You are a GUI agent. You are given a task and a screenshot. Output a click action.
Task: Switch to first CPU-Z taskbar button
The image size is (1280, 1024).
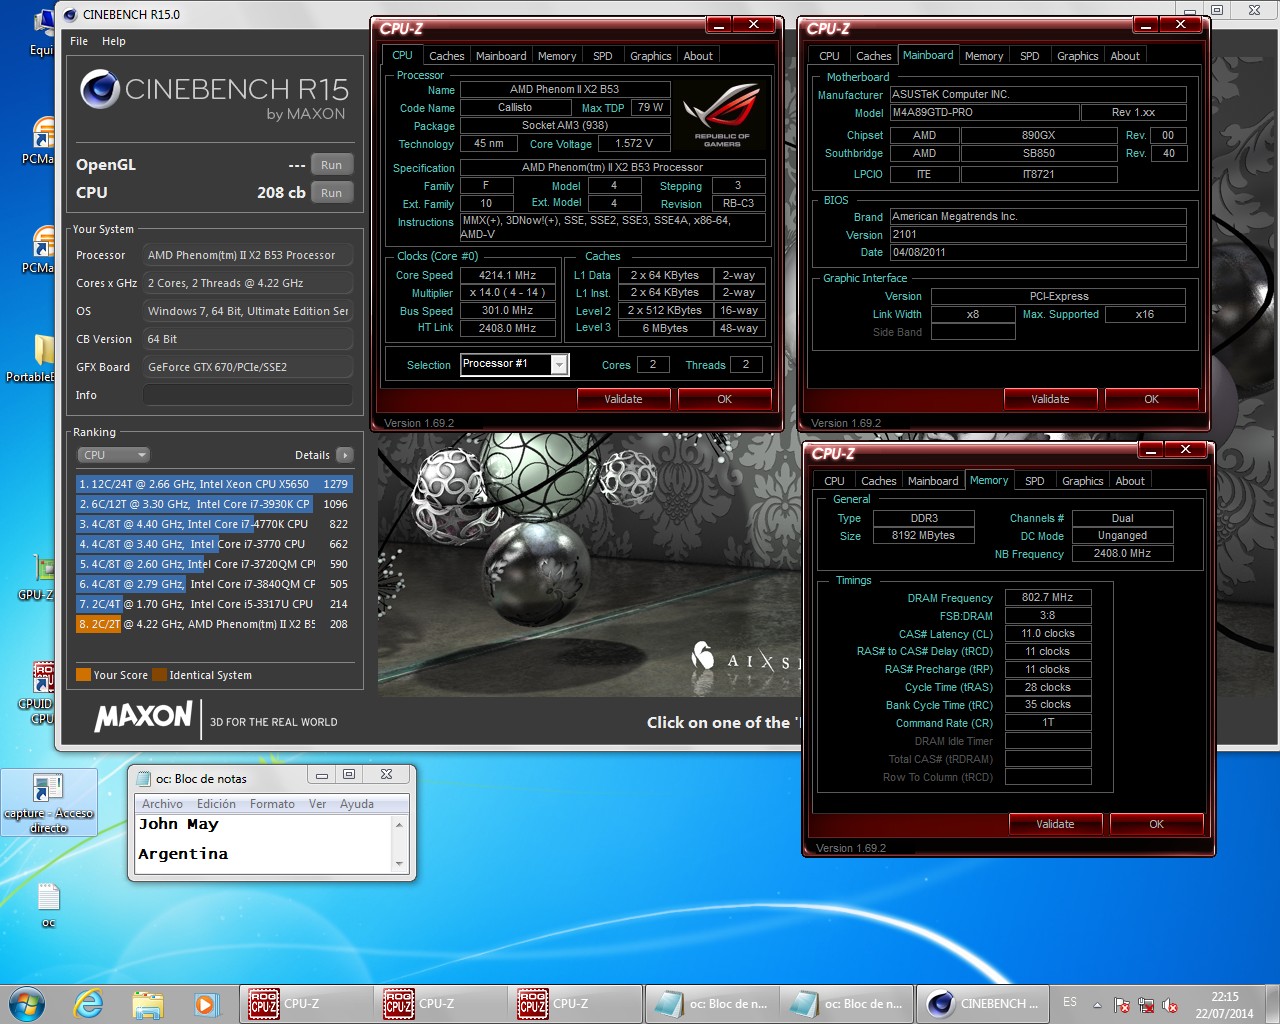(x=305, y=1004)
